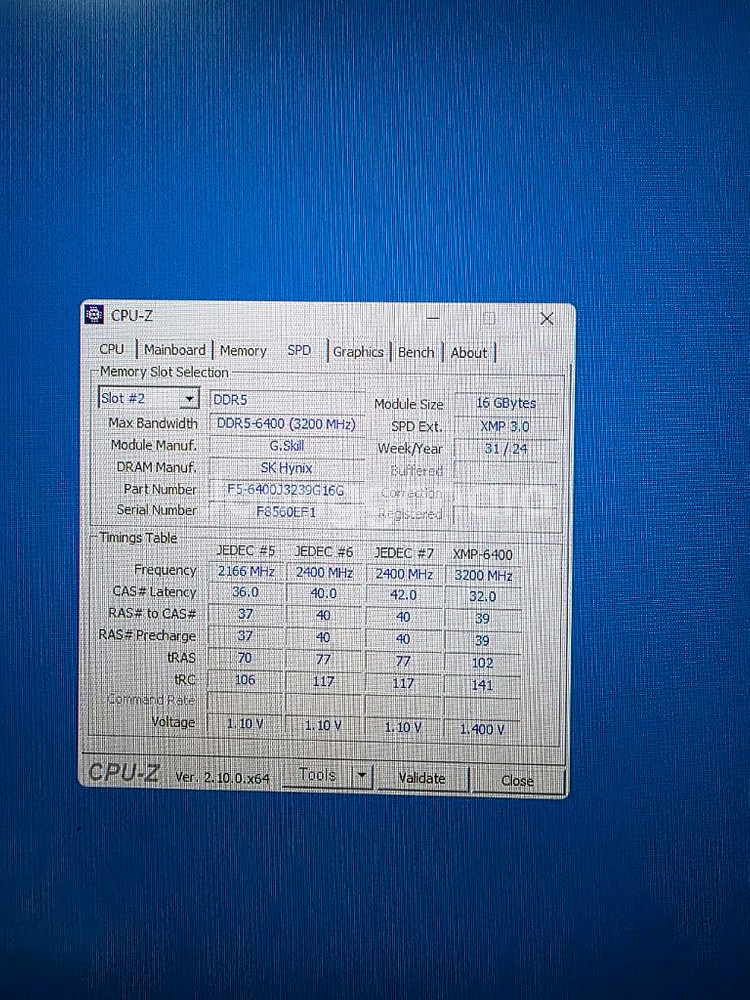Click the Close button at bottom
Viewport: 750px width, 1000px height.
tap(517, 780)
